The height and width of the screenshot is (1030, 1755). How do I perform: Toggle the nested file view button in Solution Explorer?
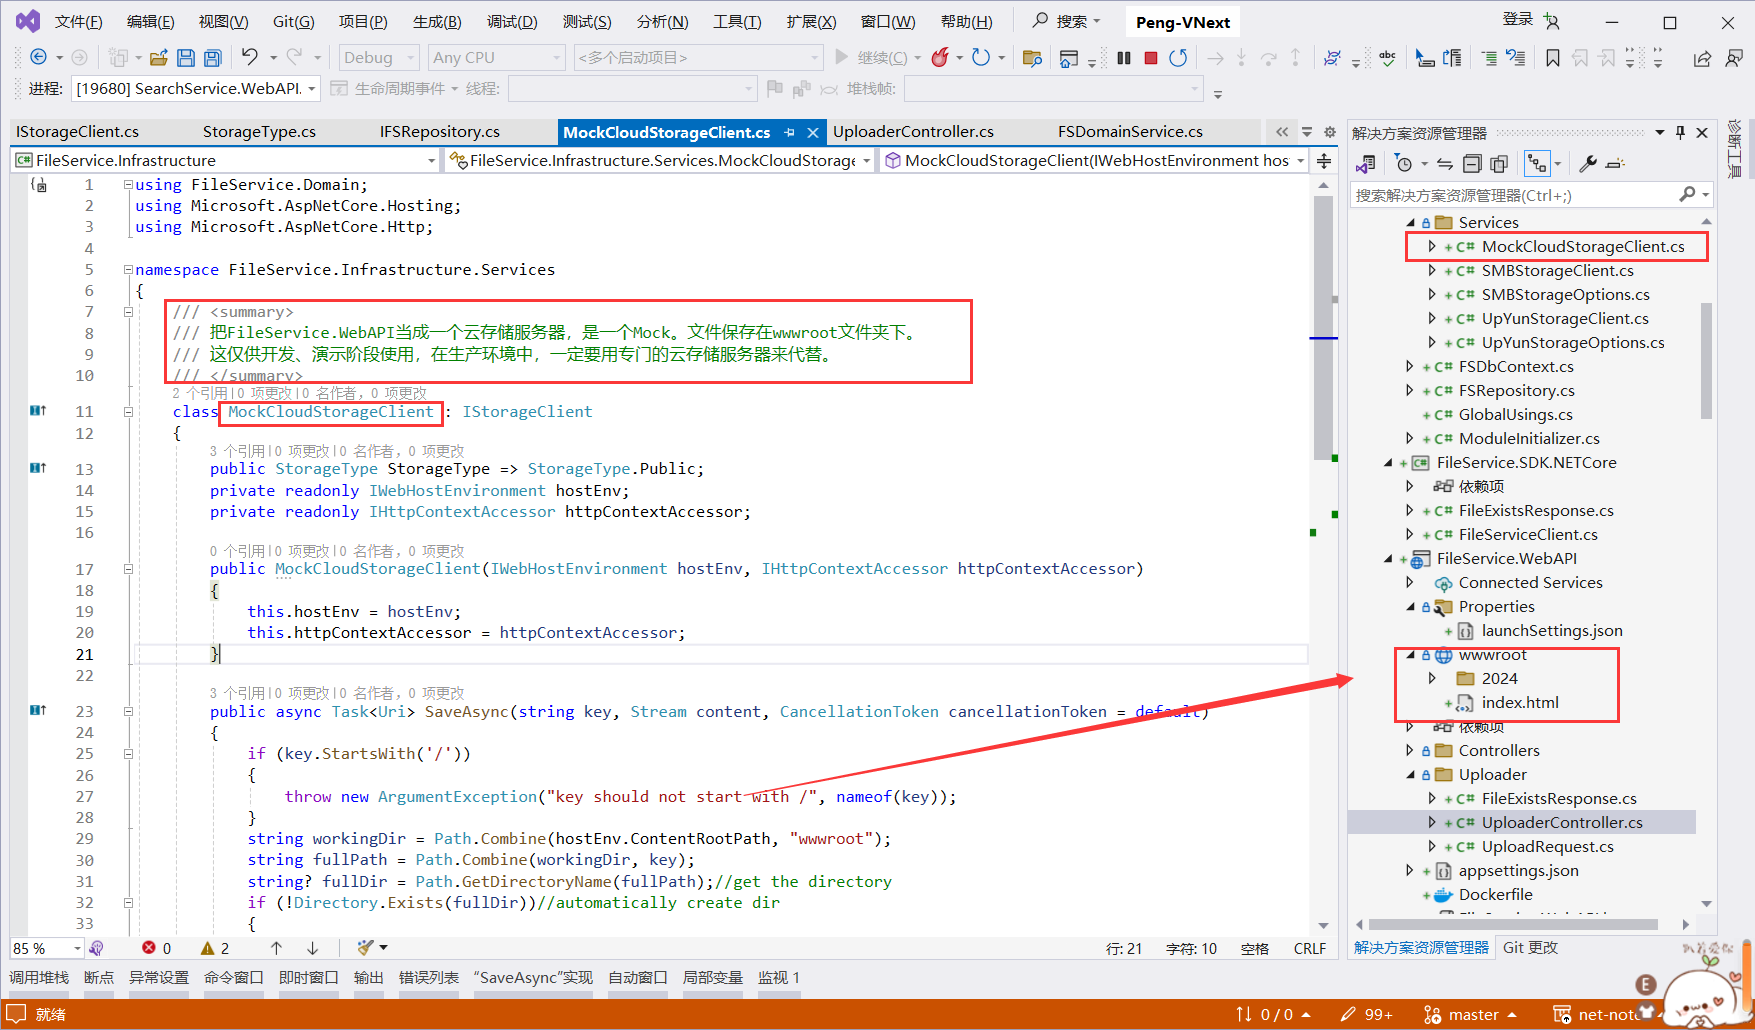click(x=1537, y=163)
